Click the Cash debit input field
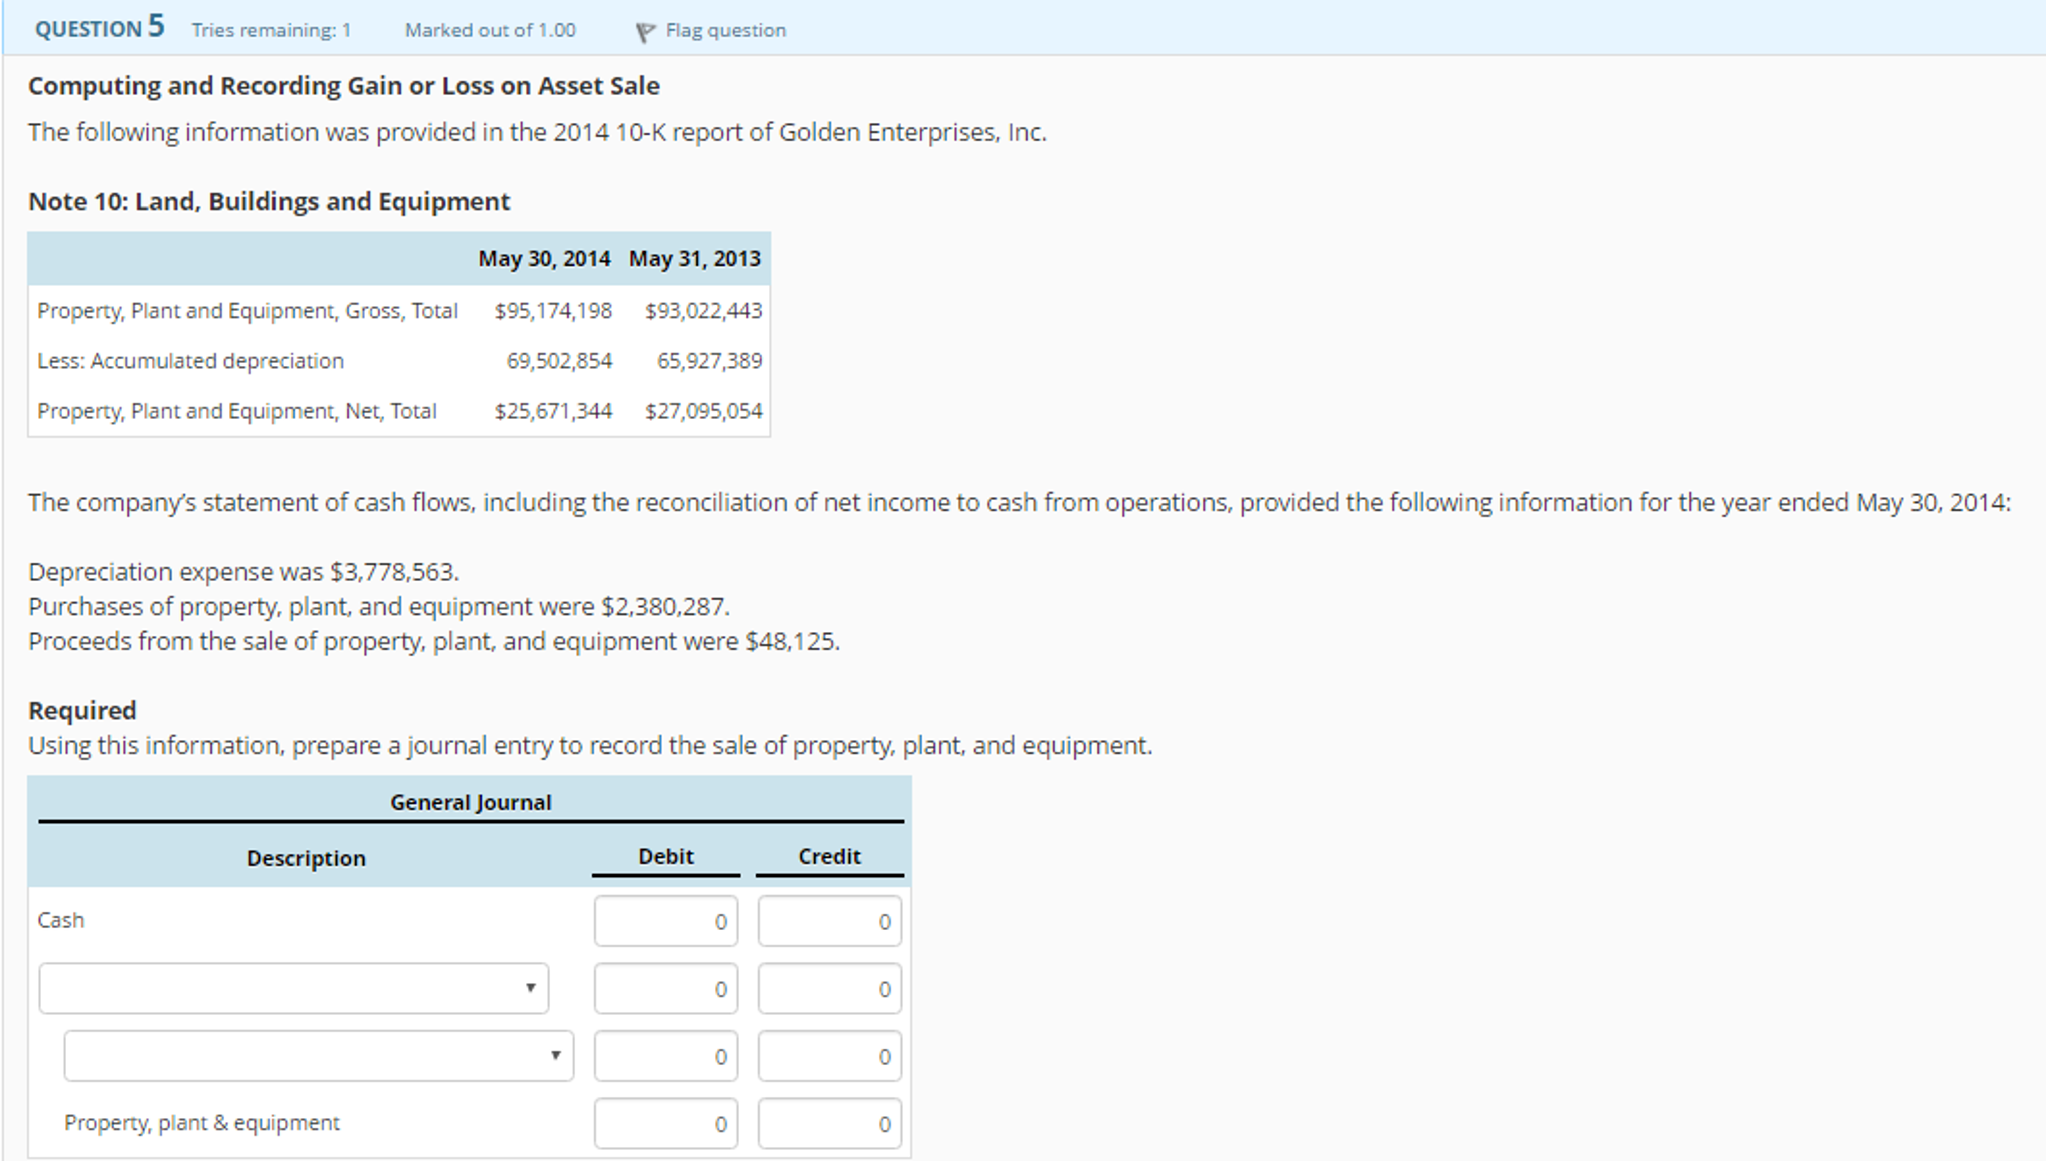Screen dimensions: 2046x1161 pos(665,921)
